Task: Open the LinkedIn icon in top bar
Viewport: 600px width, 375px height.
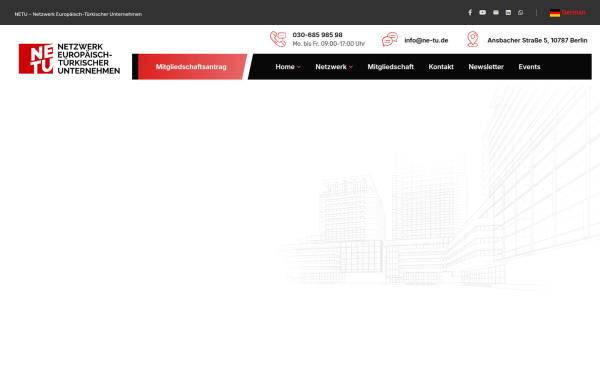Action: pyautogui.click(x=508, y=13)
